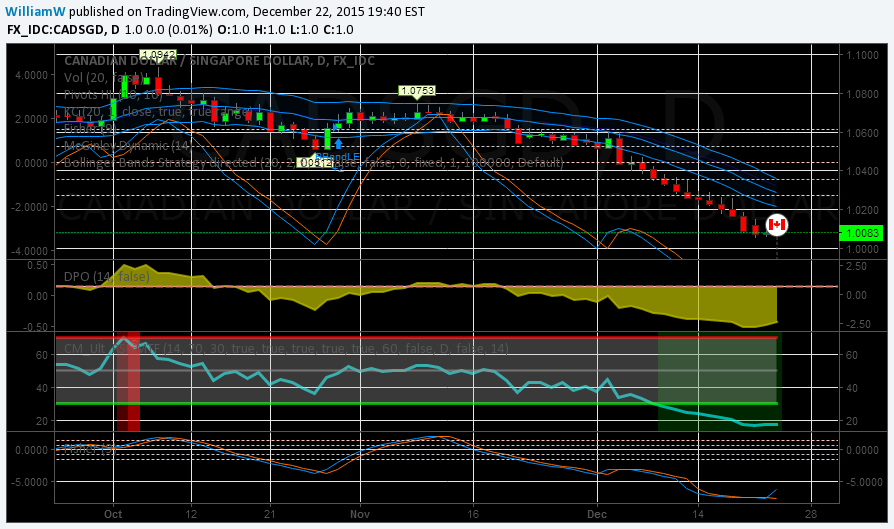This screenshot has height=529, width=894.
Task: Click the 2.0000 left scale label
Action: [x=30, y=119]
